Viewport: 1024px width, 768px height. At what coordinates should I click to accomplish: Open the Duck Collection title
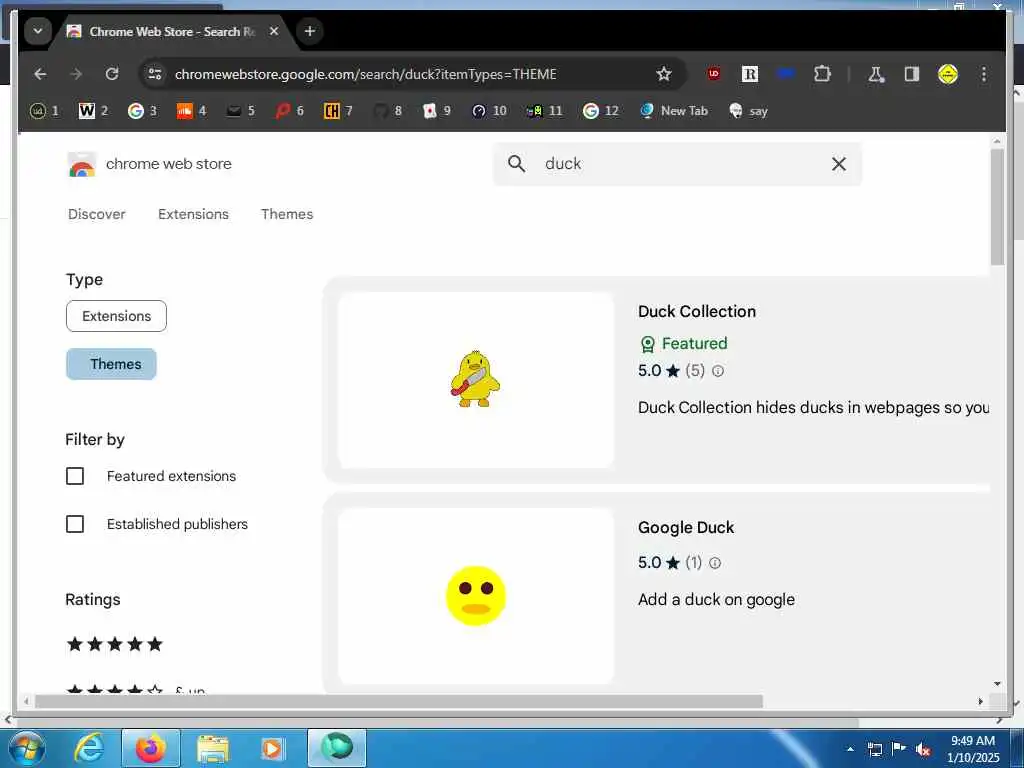(x=697, y=312)
